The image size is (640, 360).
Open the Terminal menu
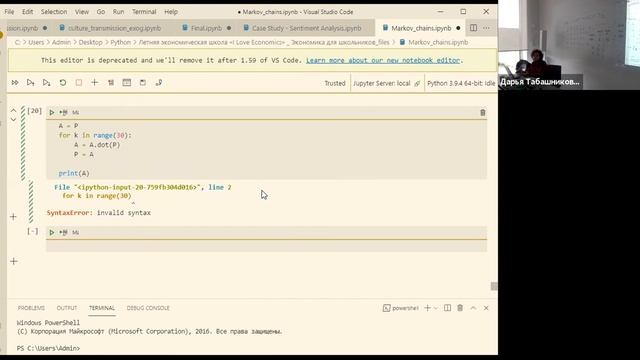(144, 12)
